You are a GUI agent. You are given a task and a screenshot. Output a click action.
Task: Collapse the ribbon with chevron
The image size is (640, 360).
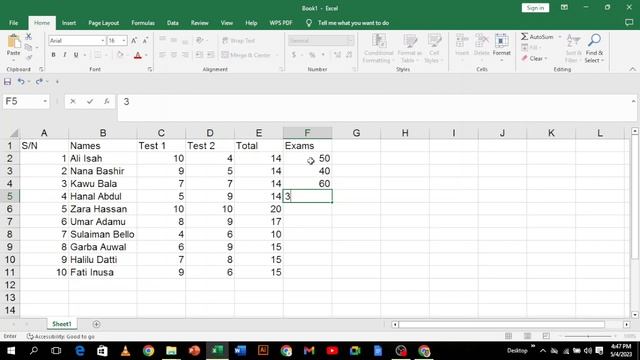coord(632,69)
